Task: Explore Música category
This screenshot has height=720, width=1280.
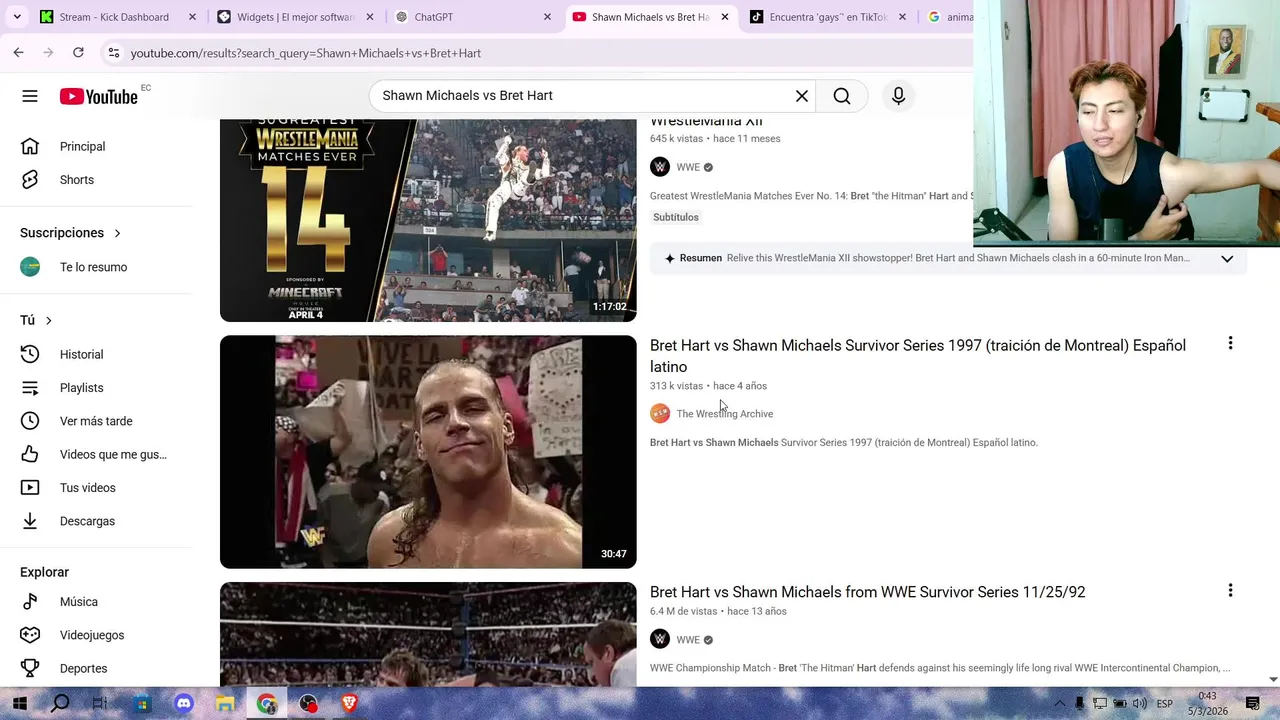Action: pos(96,602)
